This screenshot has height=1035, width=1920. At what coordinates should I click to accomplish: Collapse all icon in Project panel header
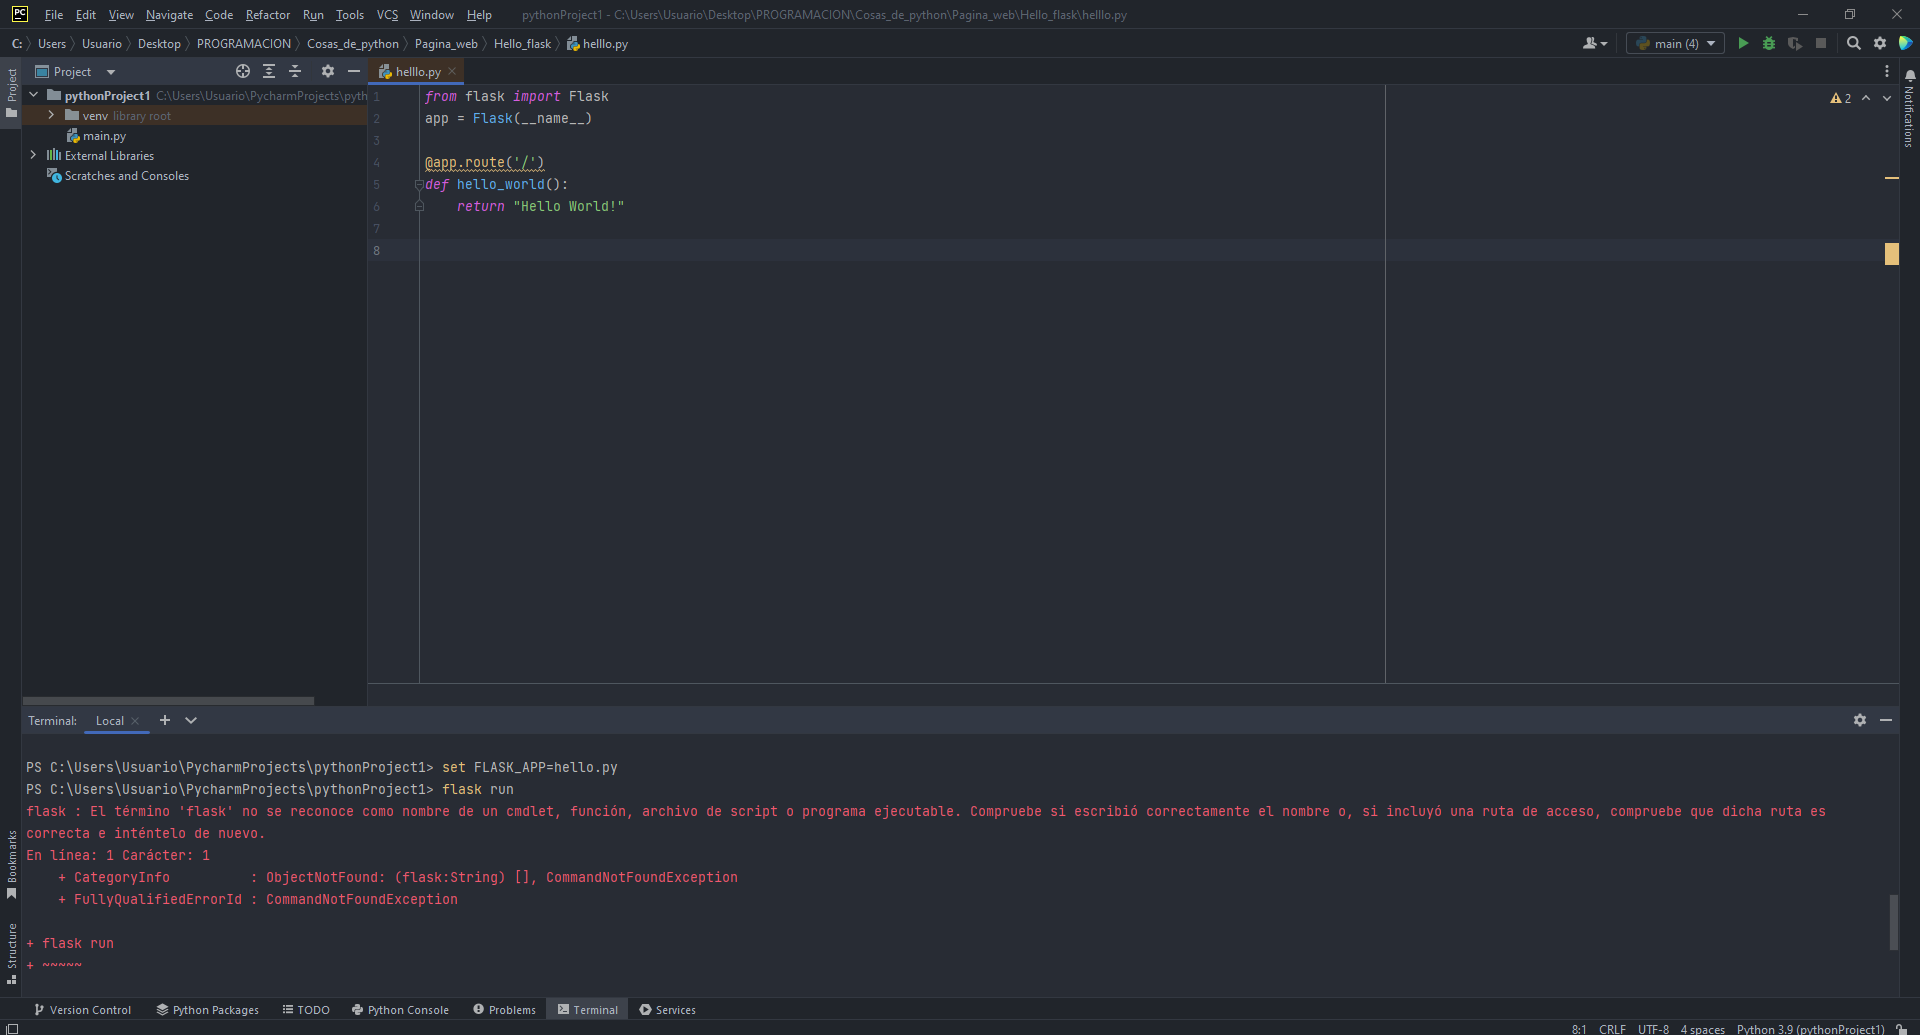[295, 71]
